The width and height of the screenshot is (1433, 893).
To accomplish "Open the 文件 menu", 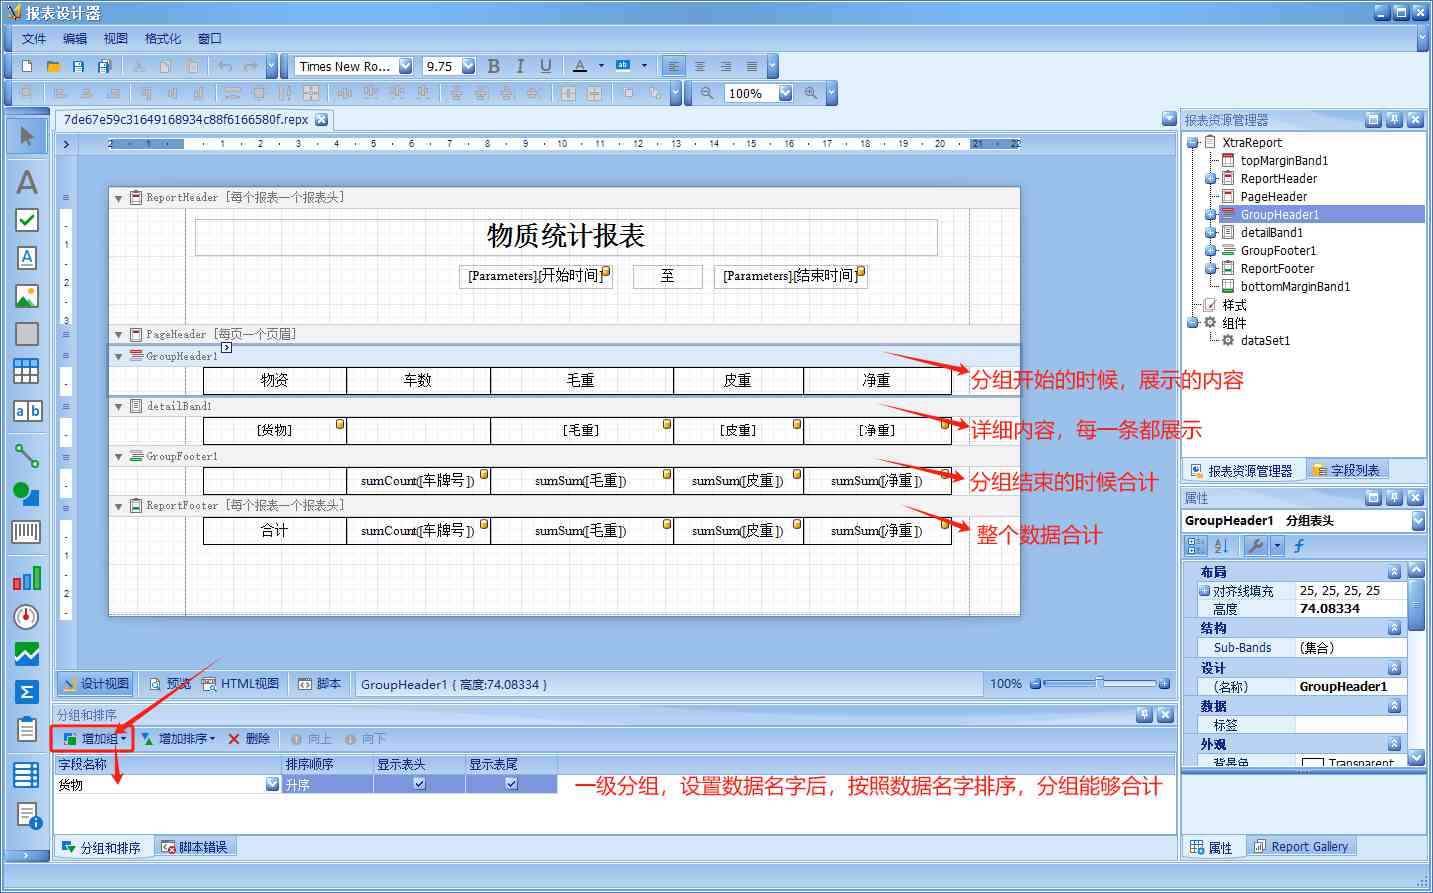I will pyautogui.click(x=34, y=39).
